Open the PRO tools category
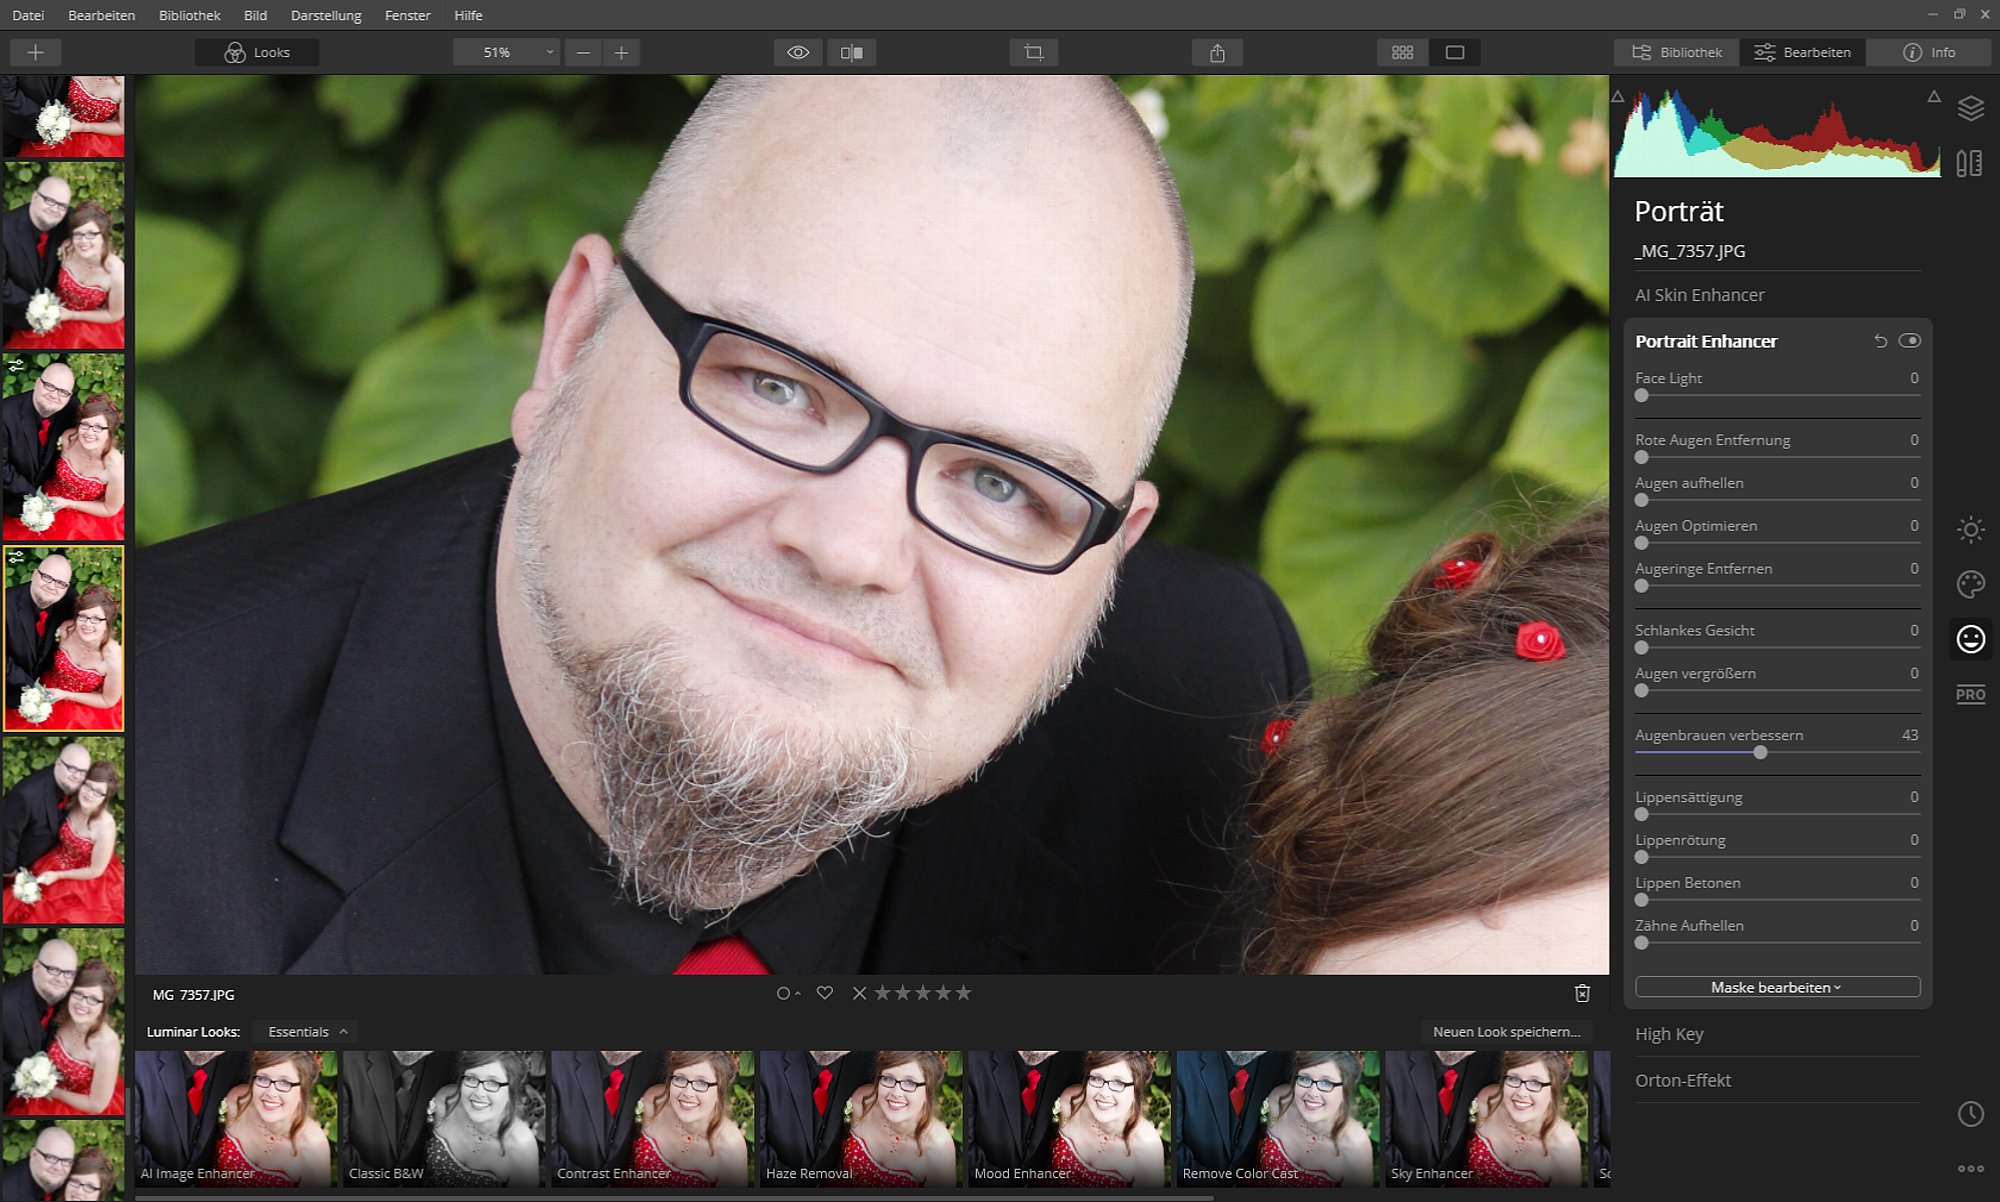This screenshot has height=1202, width=2000. [x=1970, y=694]
